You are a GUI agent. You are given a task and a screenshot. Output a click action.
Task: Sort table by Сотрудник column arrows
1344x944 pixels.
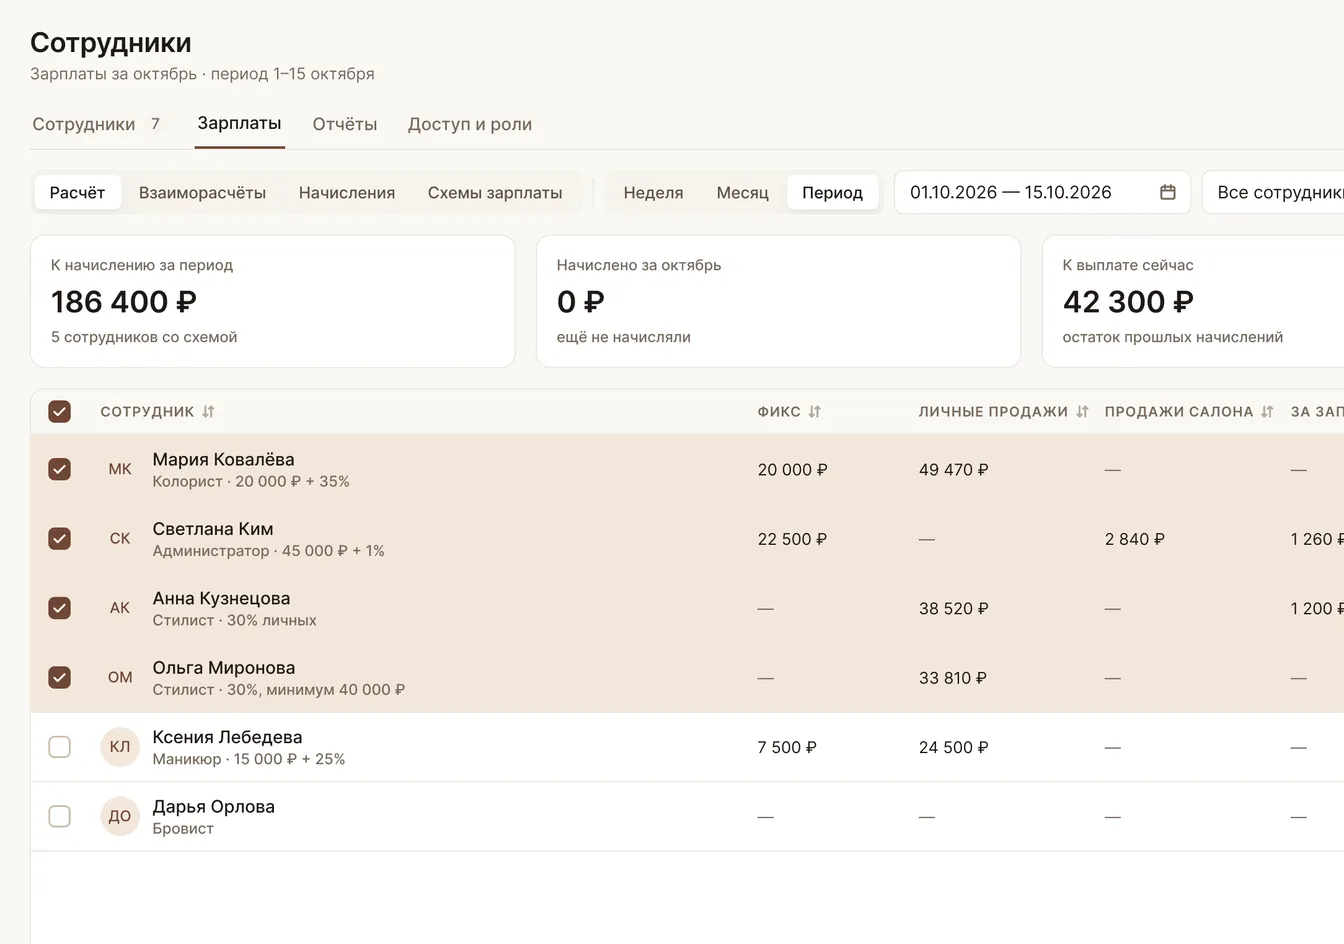coord(208,412)
